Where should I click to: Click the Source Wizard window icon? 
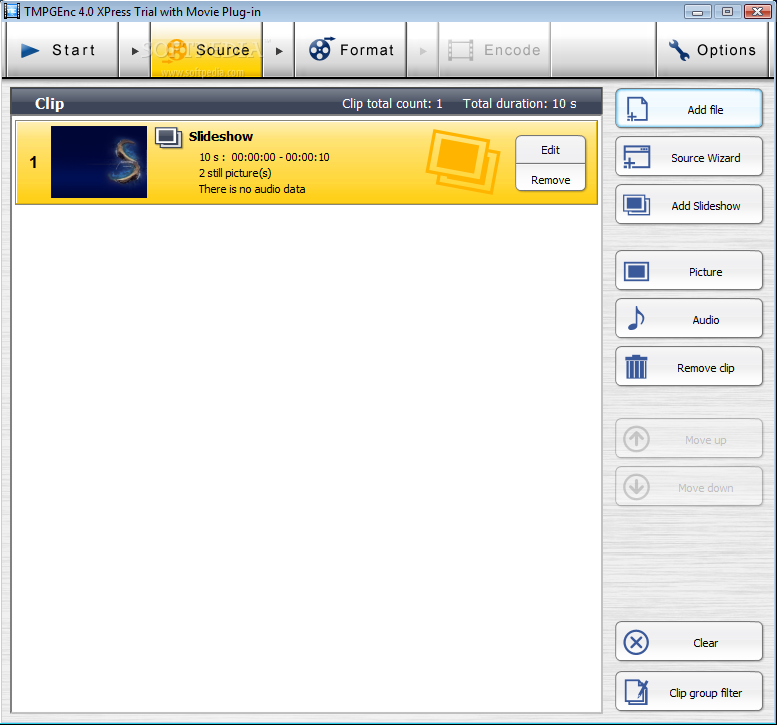click(637, 157)
